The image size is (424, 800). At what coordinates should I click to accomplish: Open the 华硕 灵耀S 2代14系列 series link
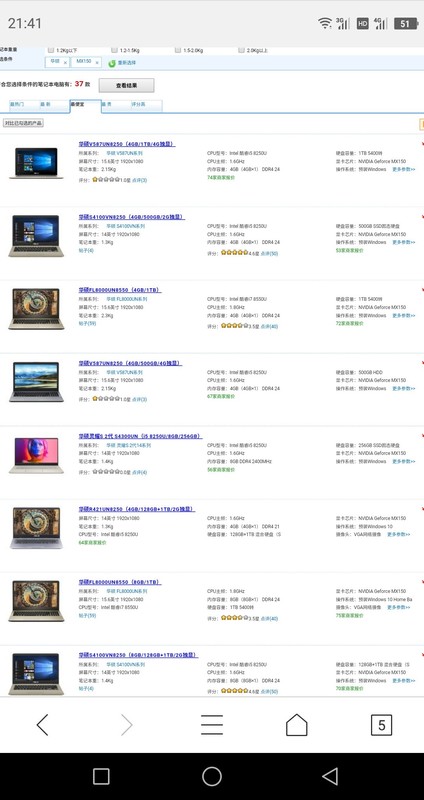pyautogui.click(x=129, y=445)
